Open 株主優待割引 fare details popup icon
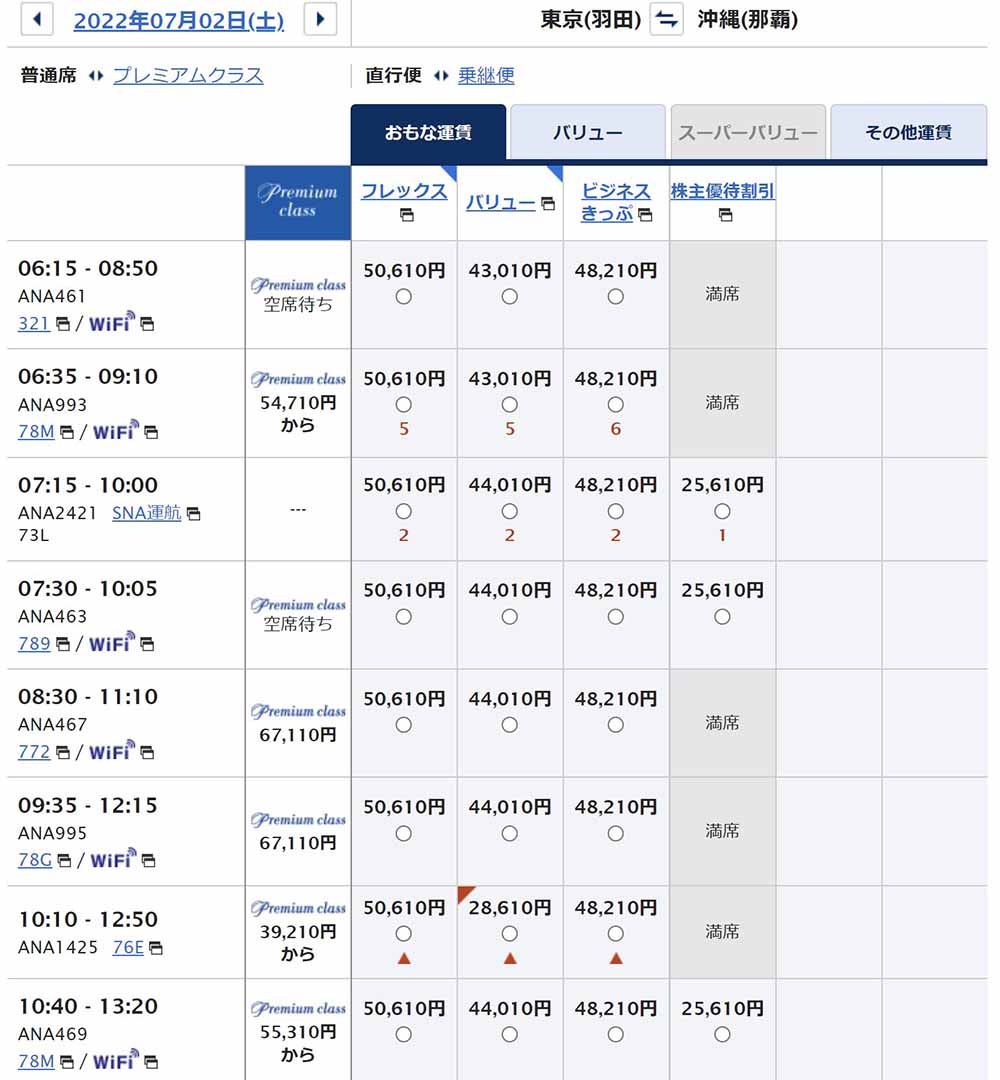The width and height of the screenshot is (1000, 1080). [725, 216]
